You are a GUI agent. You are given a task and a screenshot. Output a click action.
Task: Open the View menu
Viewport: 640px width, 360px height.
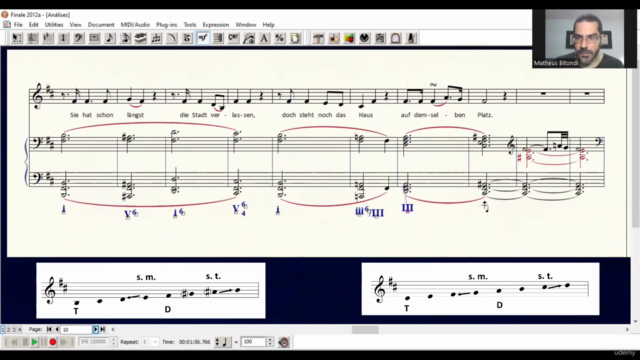[76, 25]
